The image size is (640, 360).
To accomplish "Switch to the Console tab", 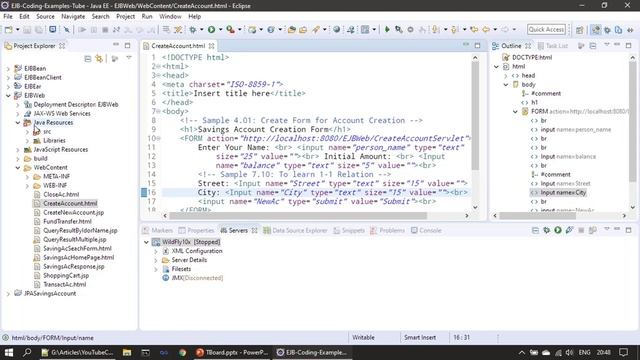I will tap(426, 231).
